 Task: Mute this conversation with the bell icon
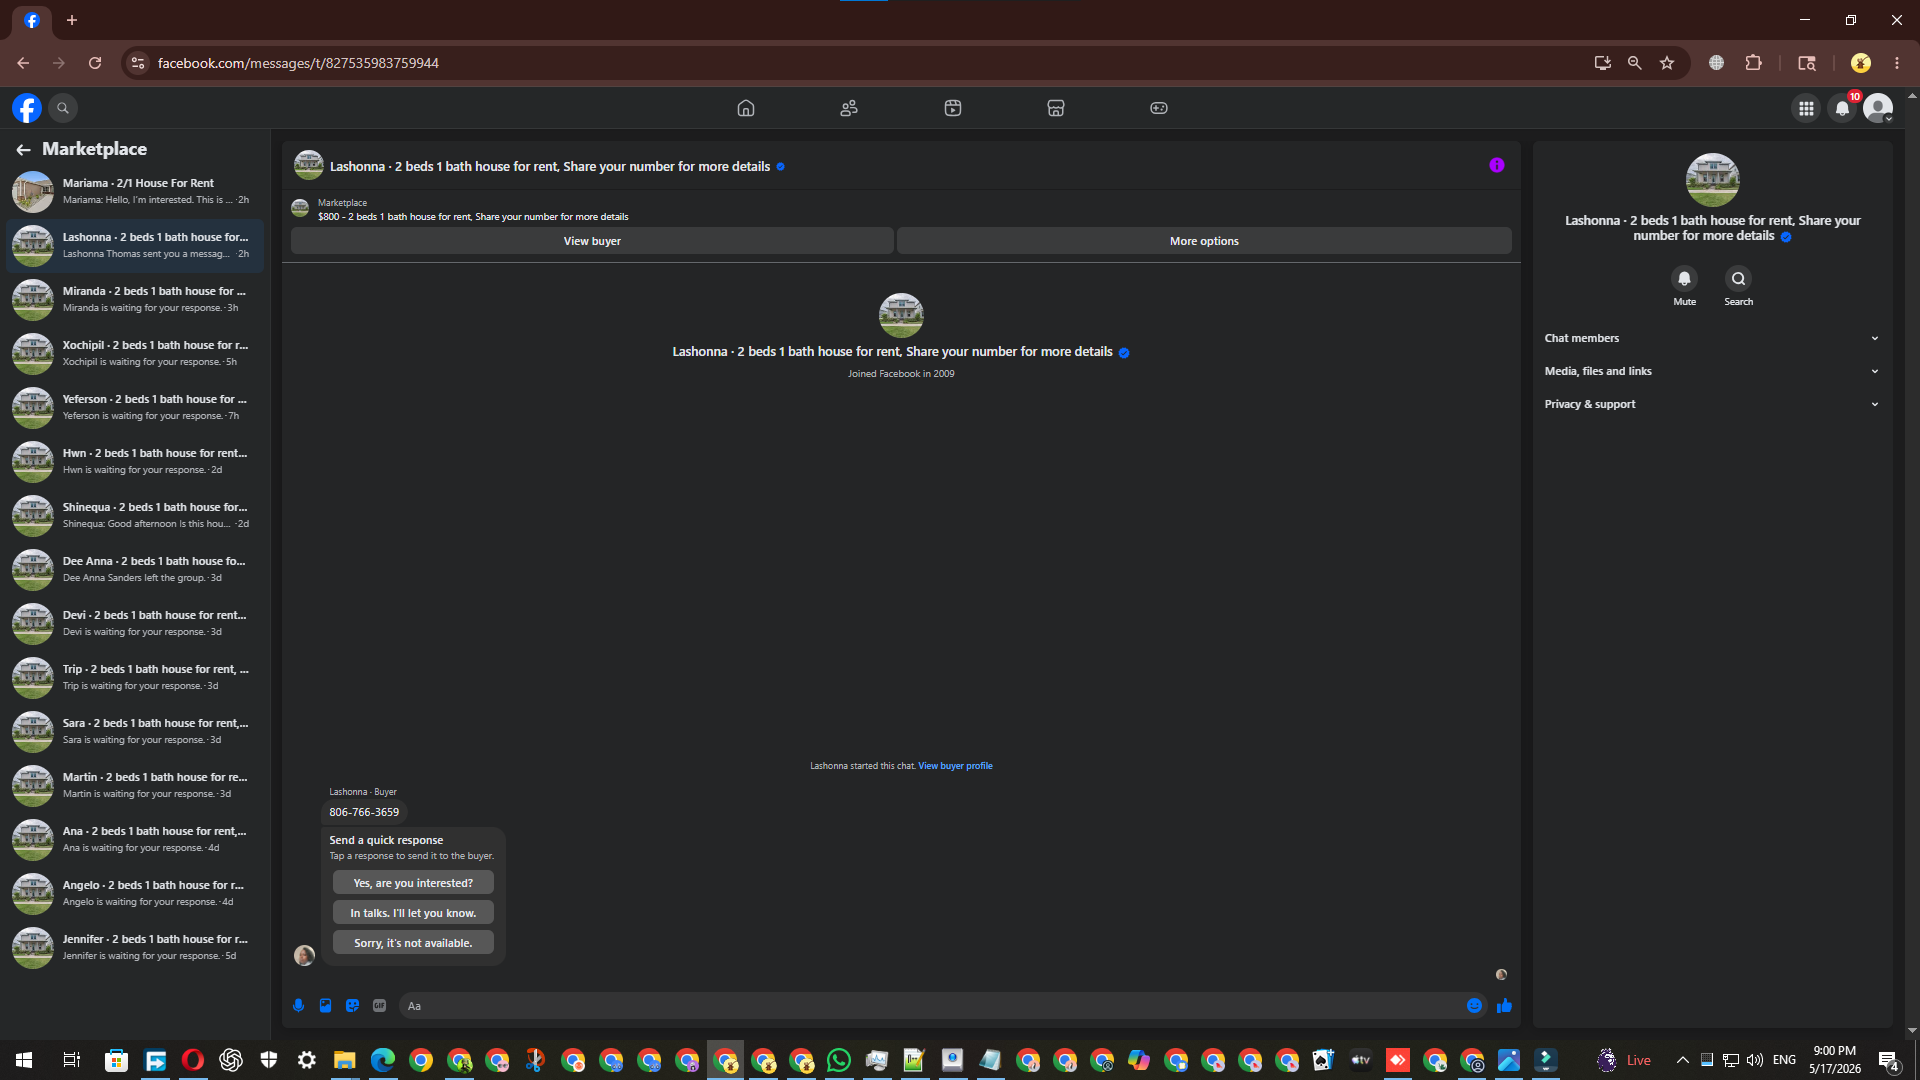pyautogui.click(x=1685, y=279)
